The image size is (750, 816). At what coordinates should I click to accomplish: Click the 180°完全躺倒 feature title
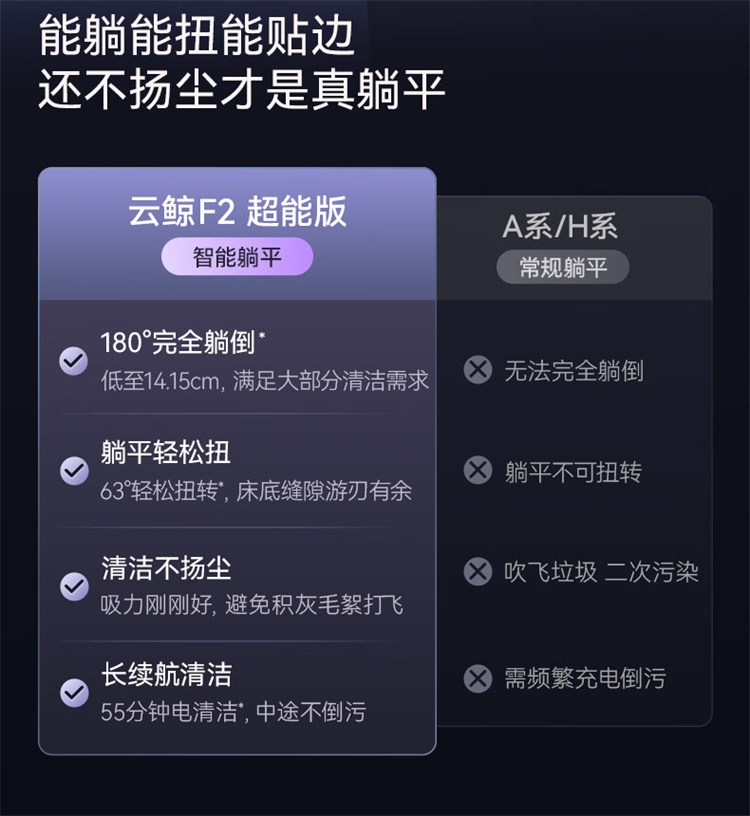(182, 342)
